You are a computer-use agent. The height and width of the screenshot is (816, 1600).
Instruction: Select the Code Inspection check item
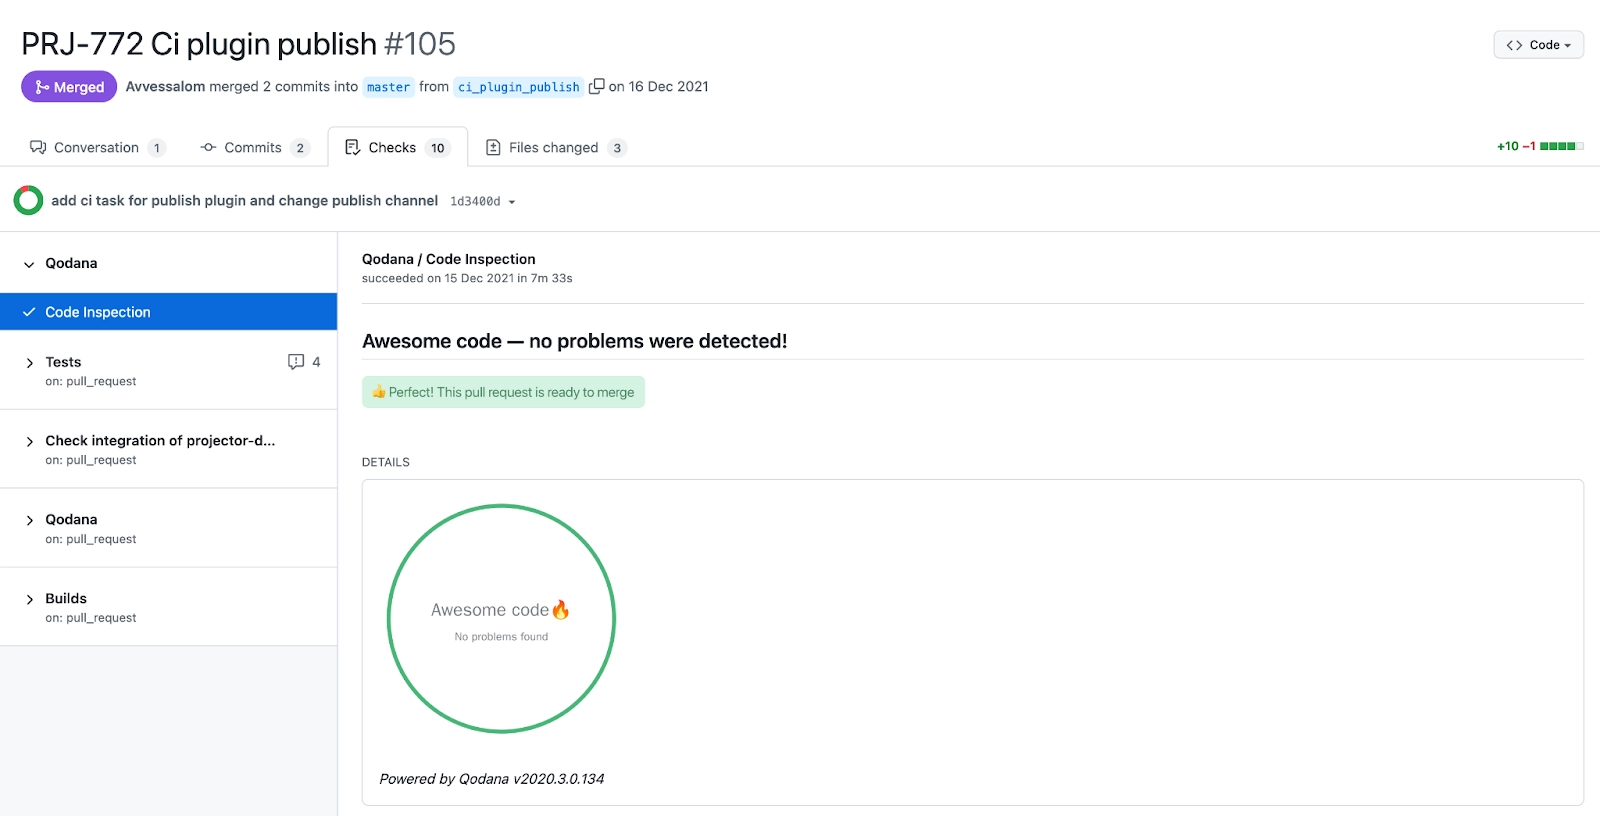coord(168,312)
